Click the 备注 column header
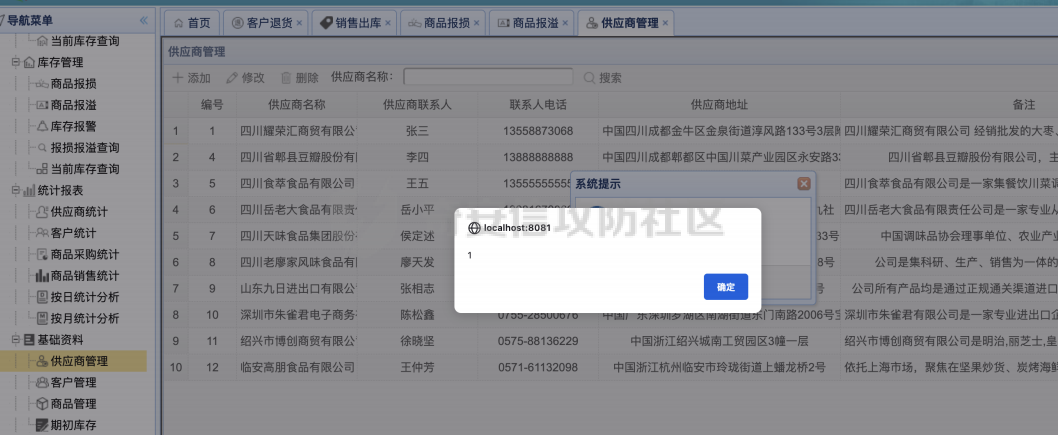Screen dimensions: 1058x435 point(1023,105)
